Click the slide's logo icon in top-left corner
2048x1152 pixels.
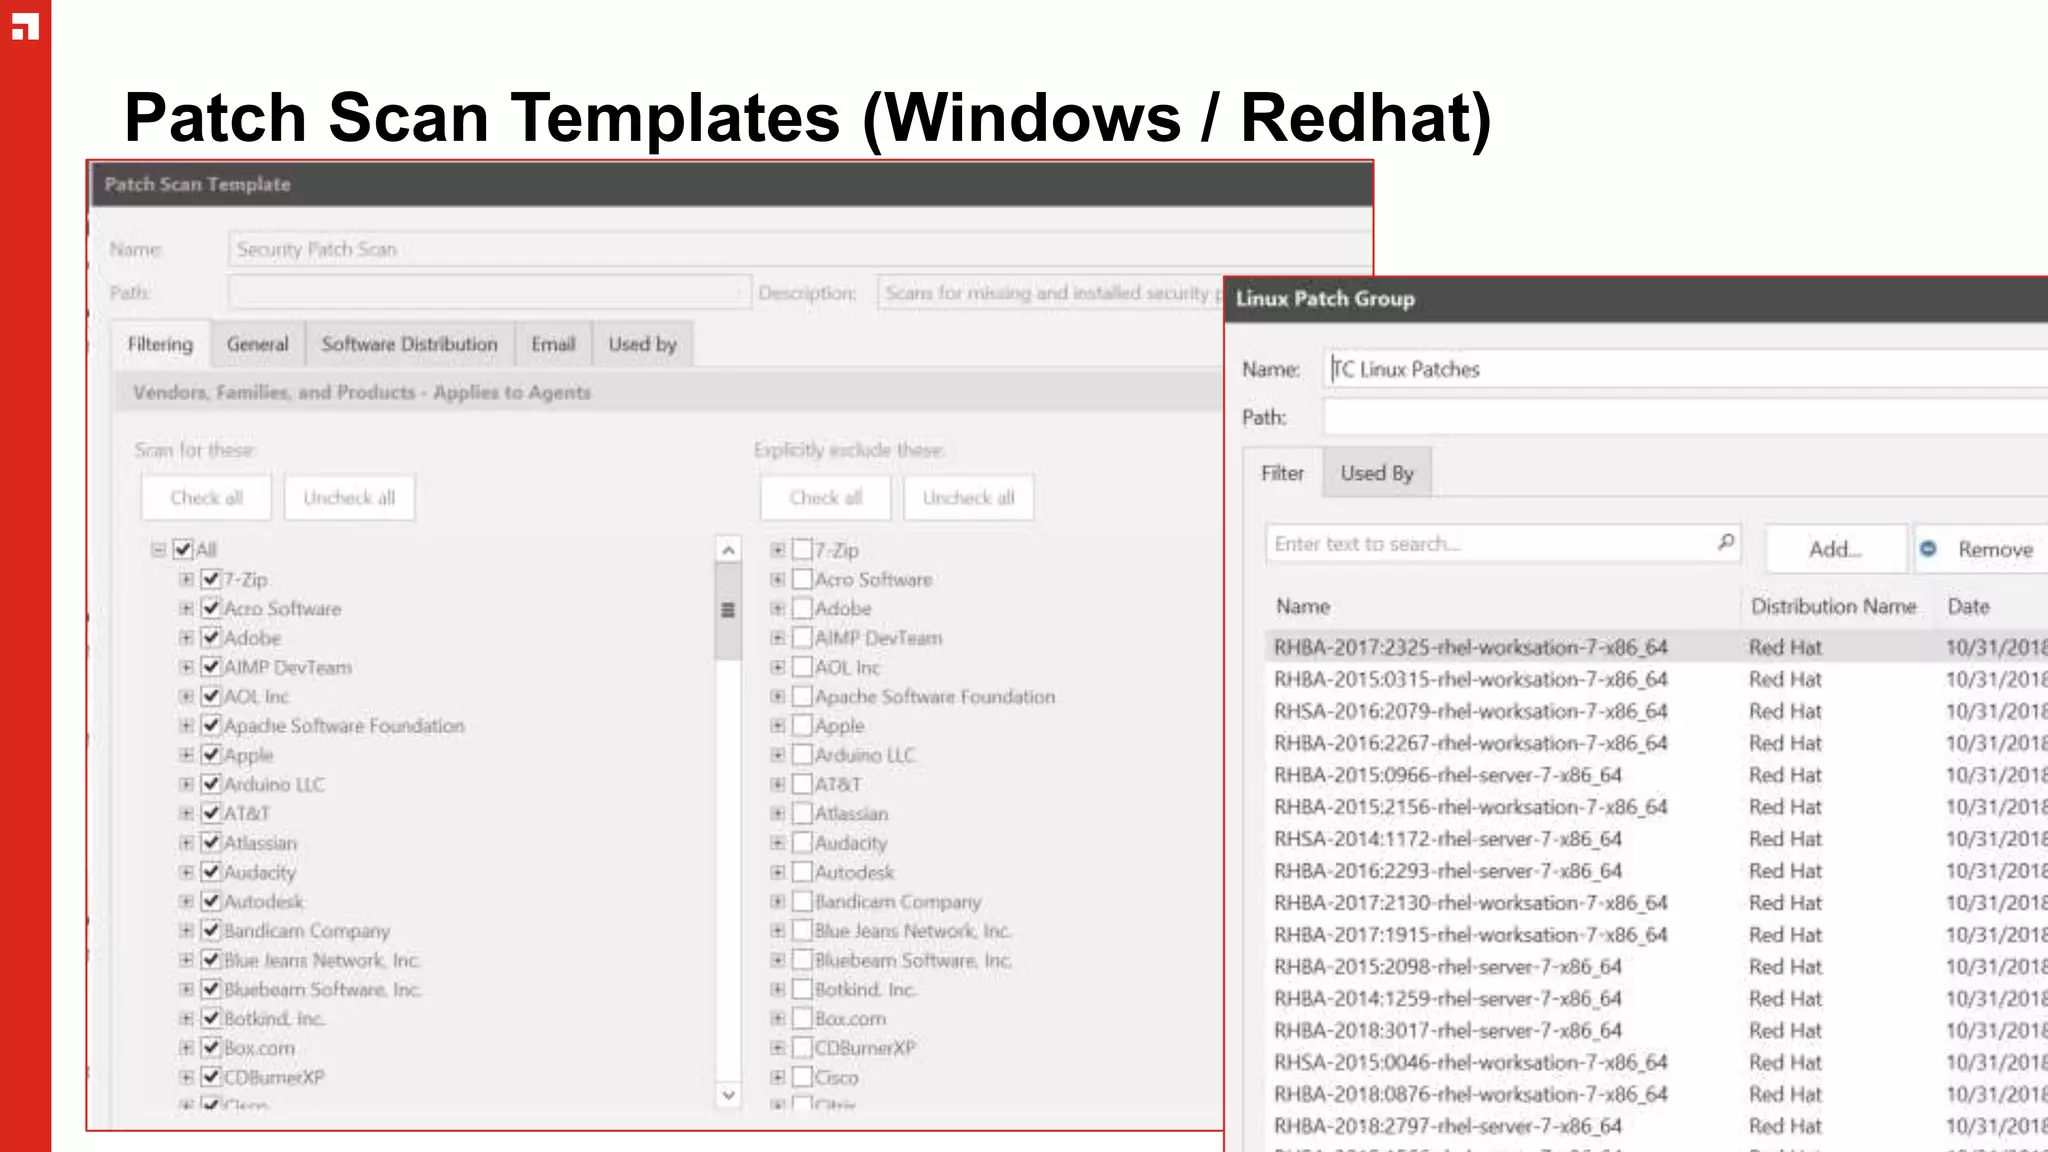tap(25, 27)
